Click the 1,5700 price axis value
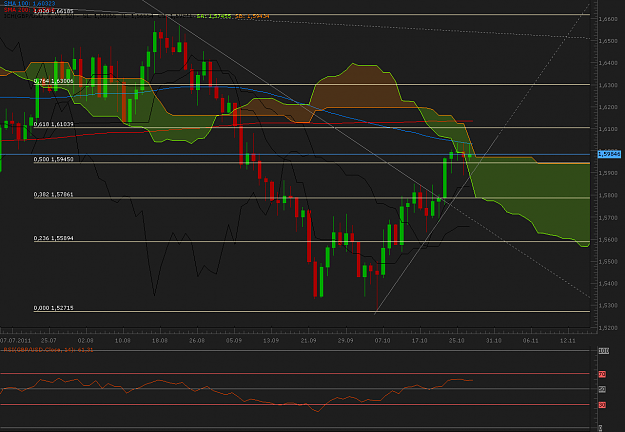Viewport: 625px width, 432px height. pyautogui.click(x=608, y=218)
